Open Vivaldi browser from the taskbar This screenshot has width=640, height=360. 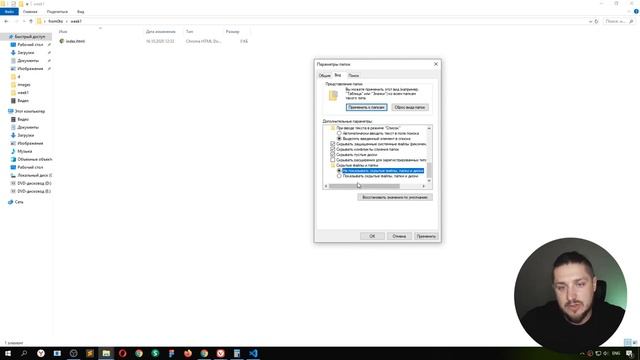(x=220, y=353)
